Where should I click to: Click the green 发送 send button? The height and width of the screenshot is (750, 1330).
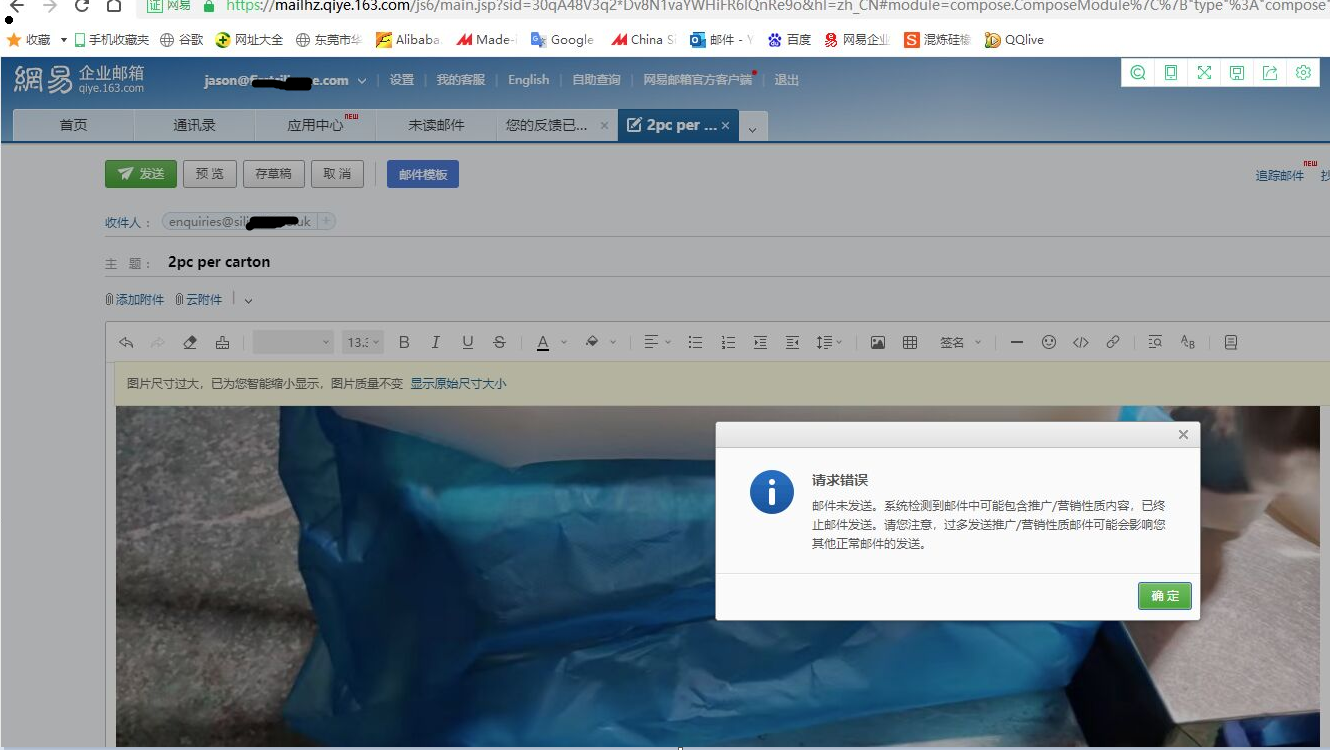tap(141, 173)
